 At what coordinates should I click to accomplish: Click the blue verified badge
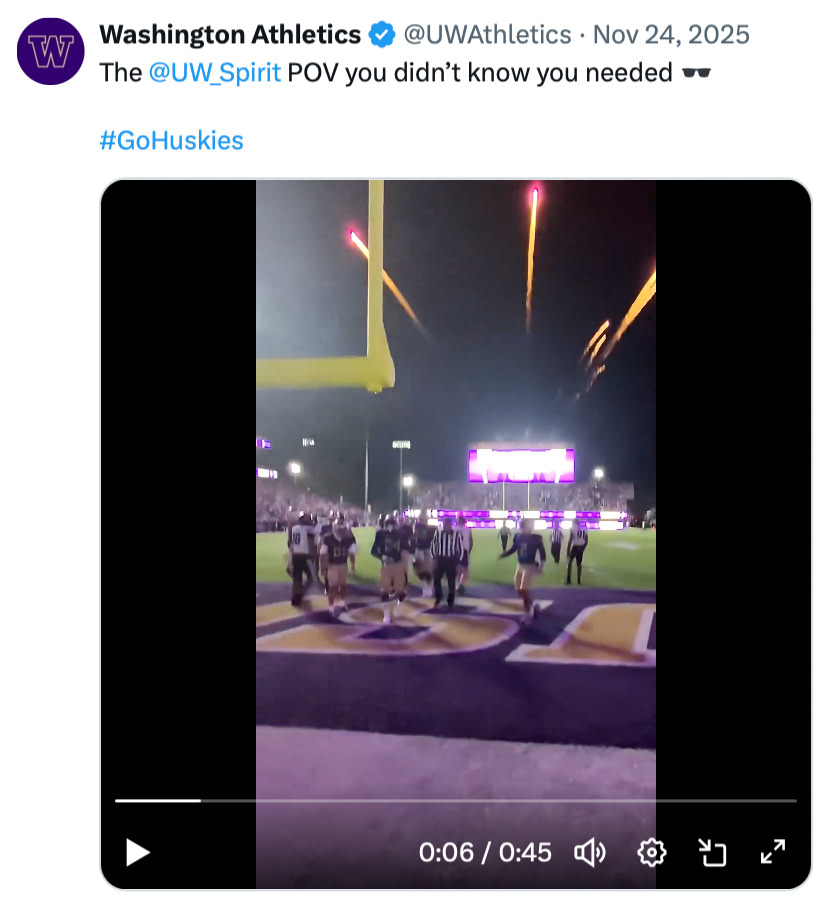(381, 35)
